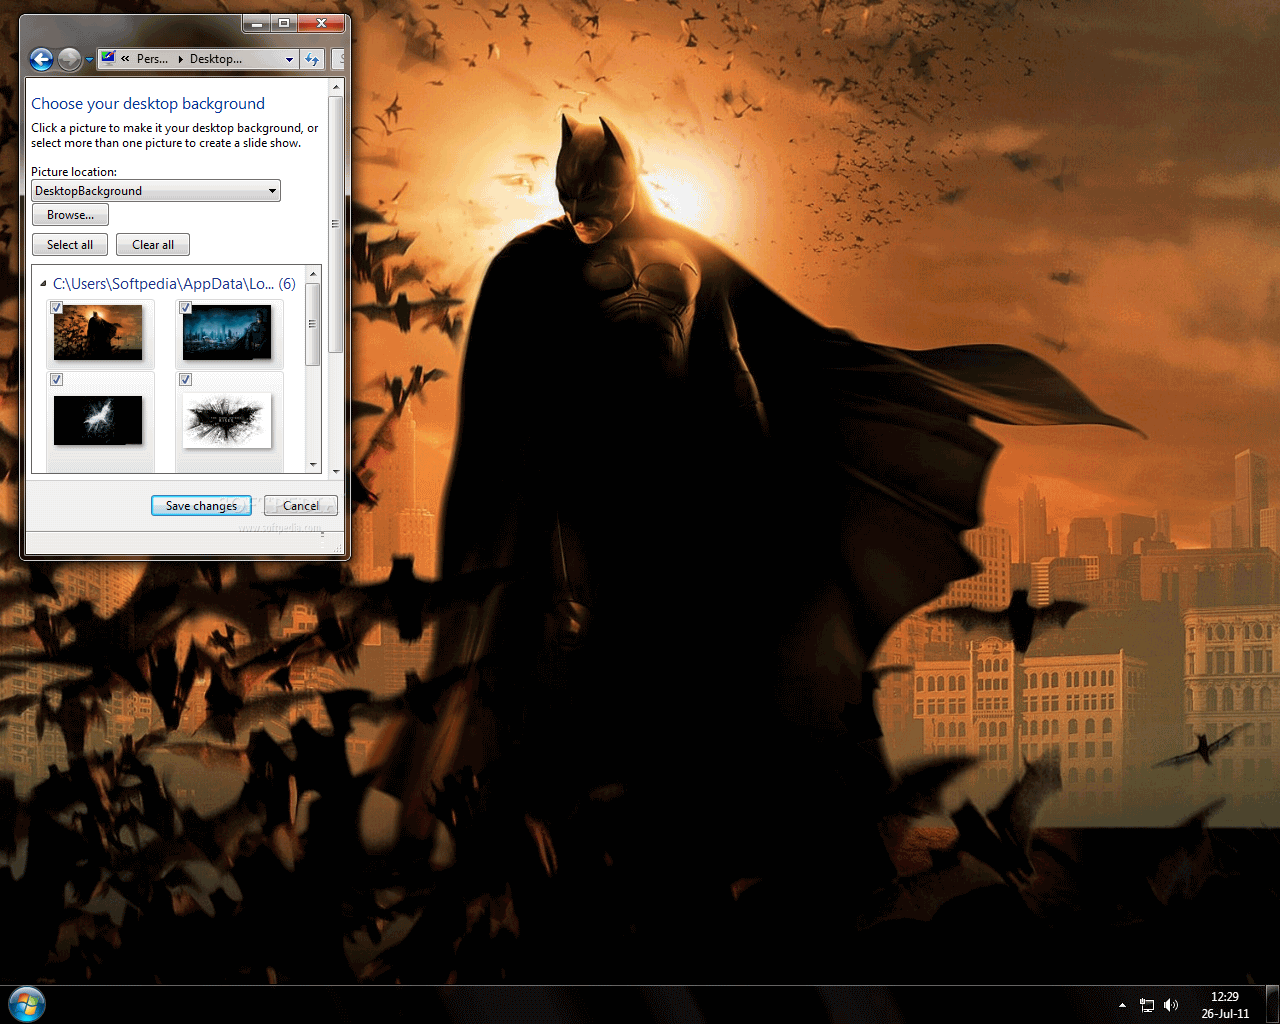Image resolution: width=1280 pixels, height=1024 pixels.
Task: Click the Cancel button
Action: point(301,506)
